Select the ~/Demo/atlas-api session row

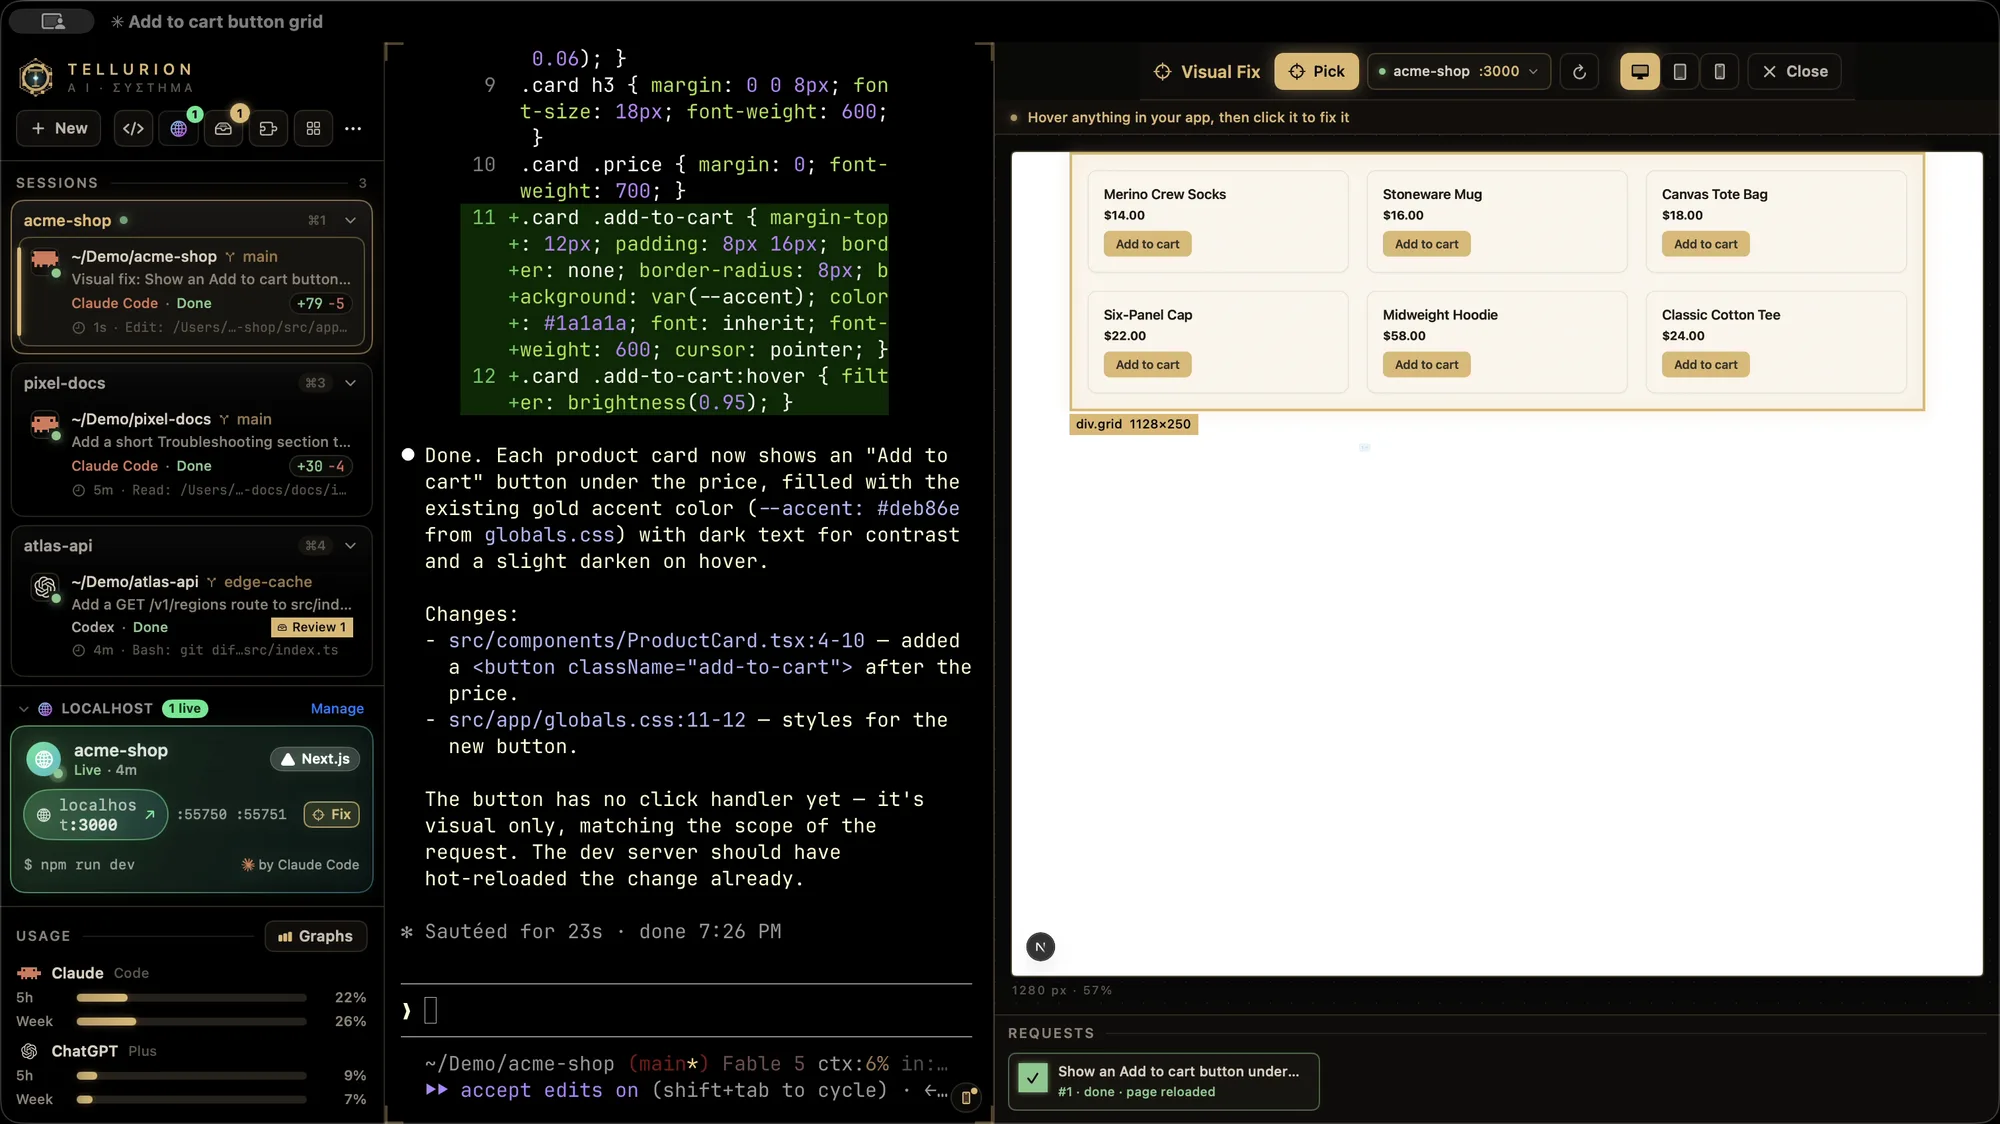coord(192,615)
